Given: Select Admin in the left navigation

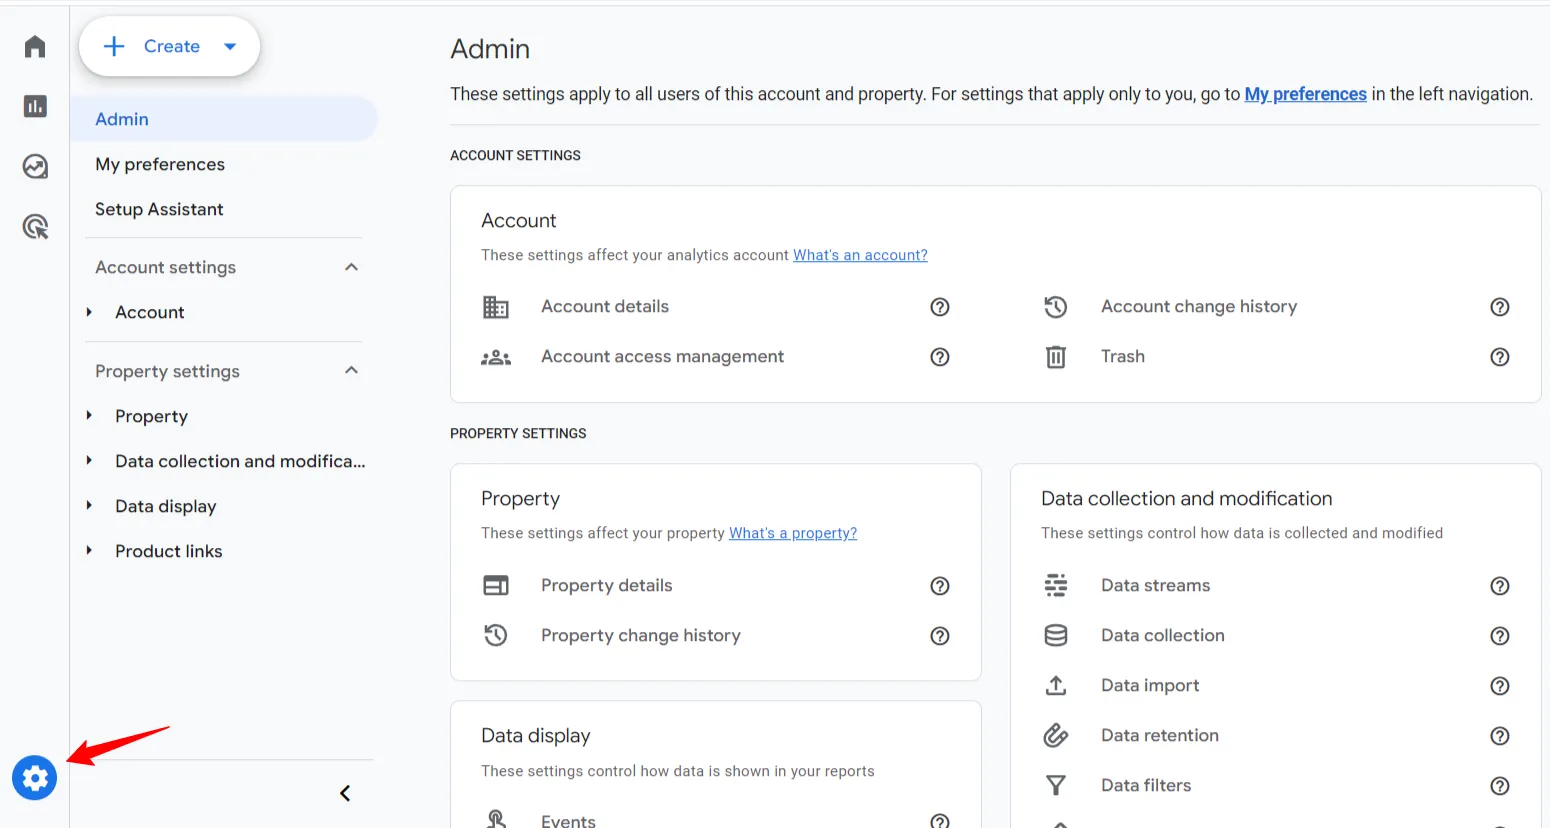Looking at the screenshot, I should [x=224, y=119].
